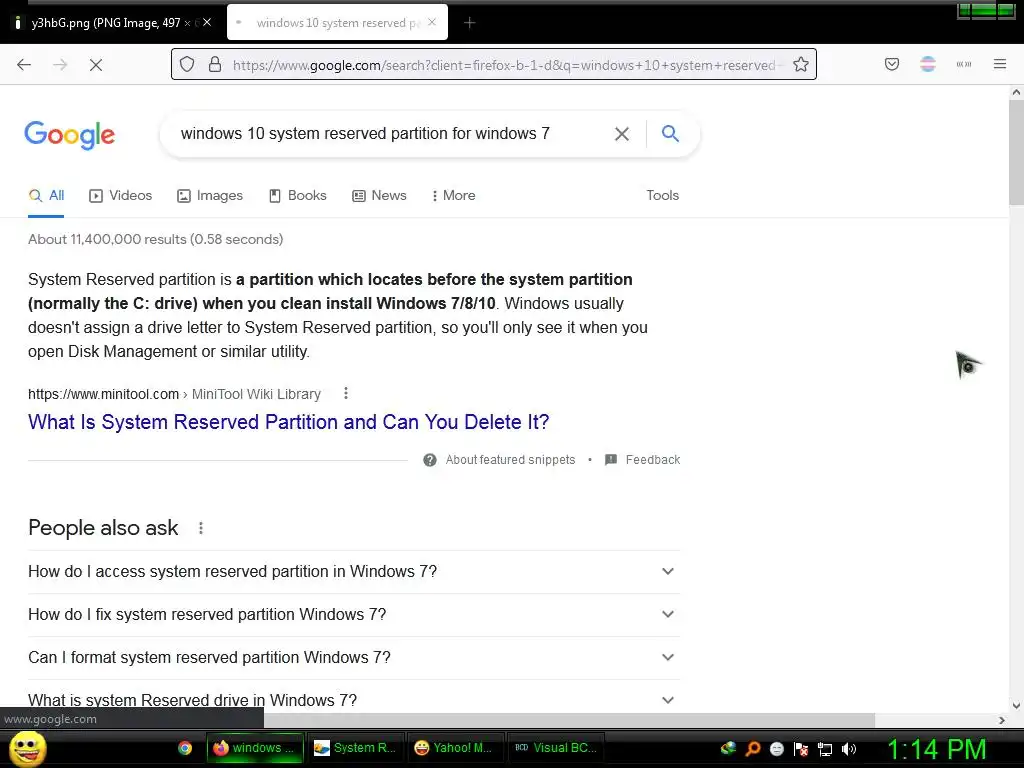The width and height of the screenshot is (1024, 768).
Task: Open the tracking protection shield icon
Action: tap(187, 65)
